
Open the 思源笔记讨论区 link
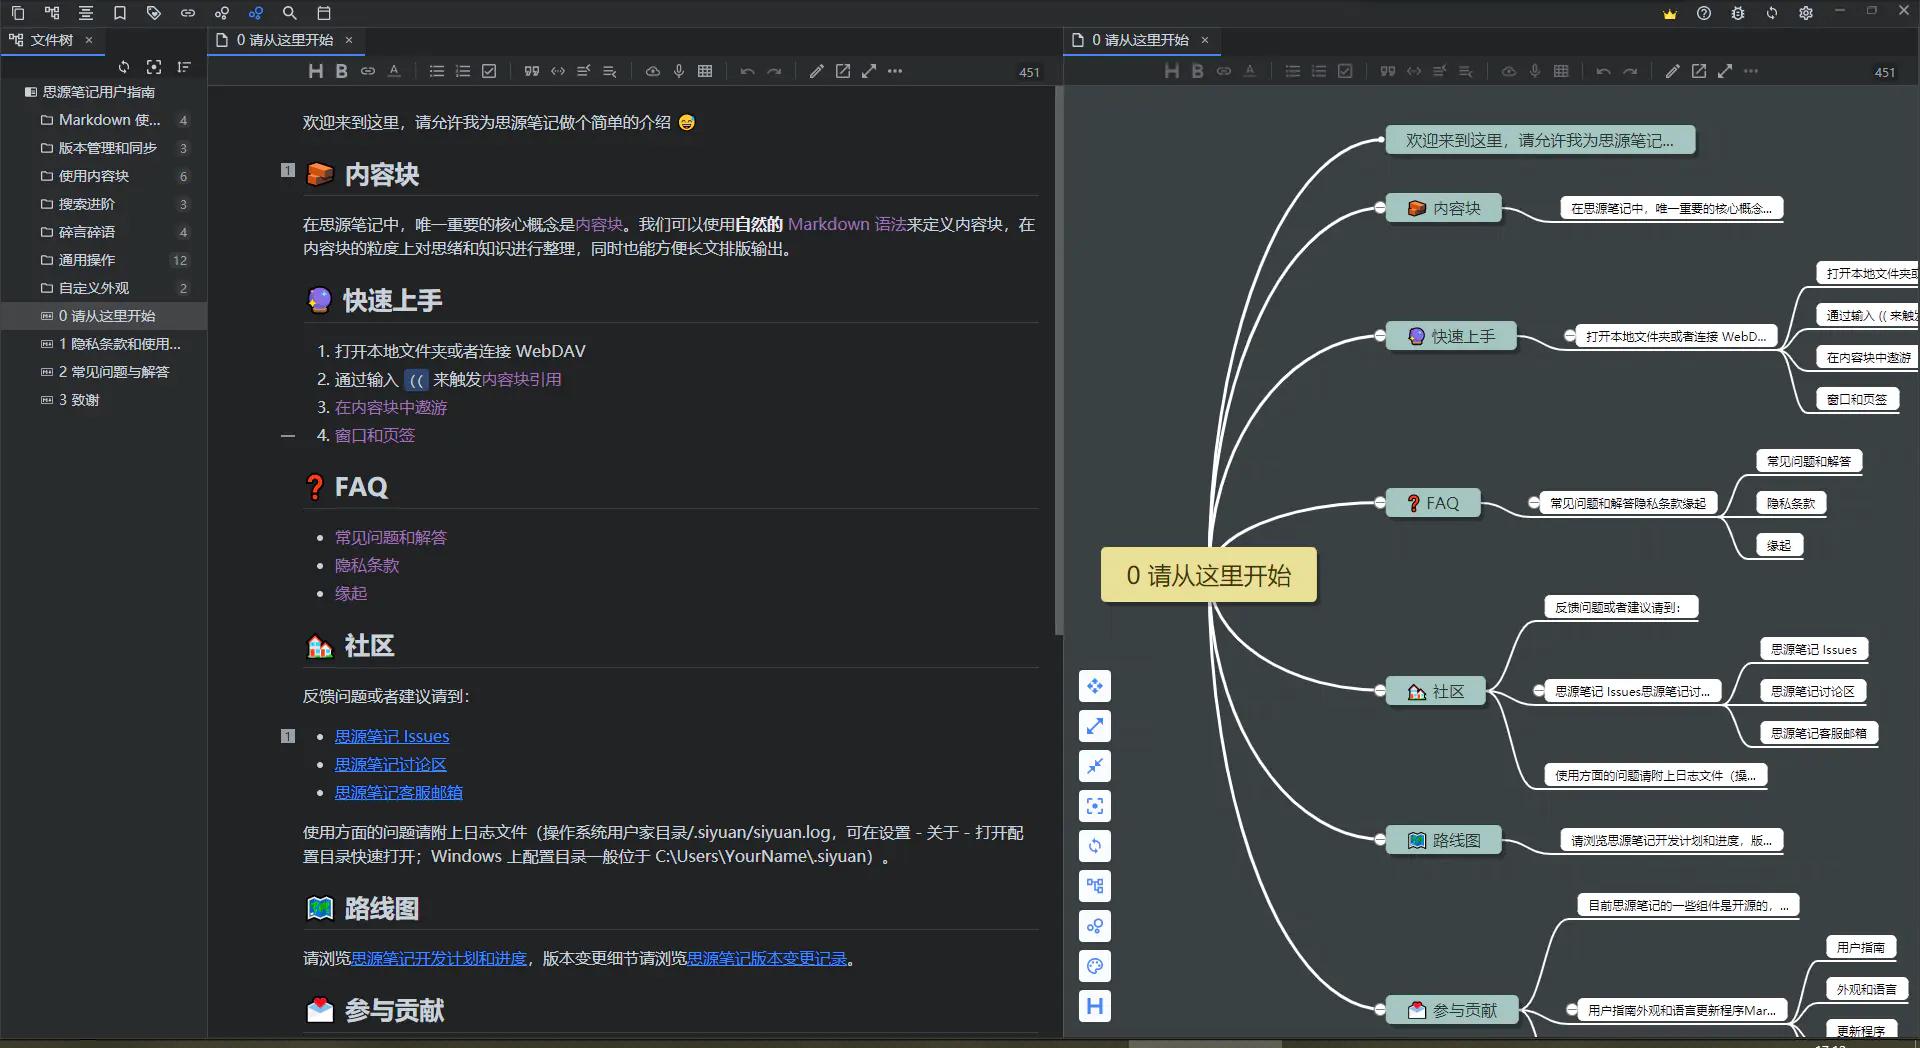[x=391, y=764]
